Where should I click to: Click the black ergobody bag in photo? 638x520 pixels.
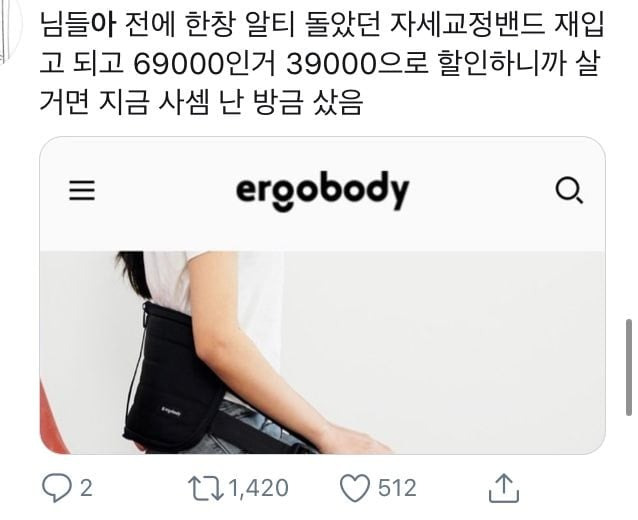point(173,376)
